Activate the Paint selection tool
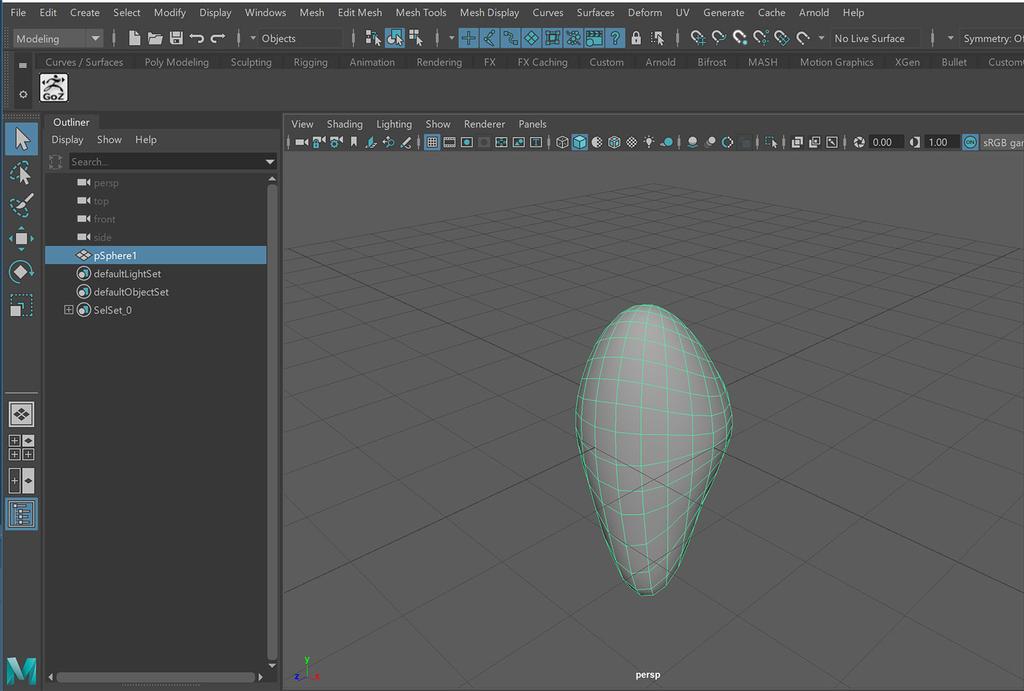Image resolution: width=1024 pixels, height=691 pixels. [22, 206]
